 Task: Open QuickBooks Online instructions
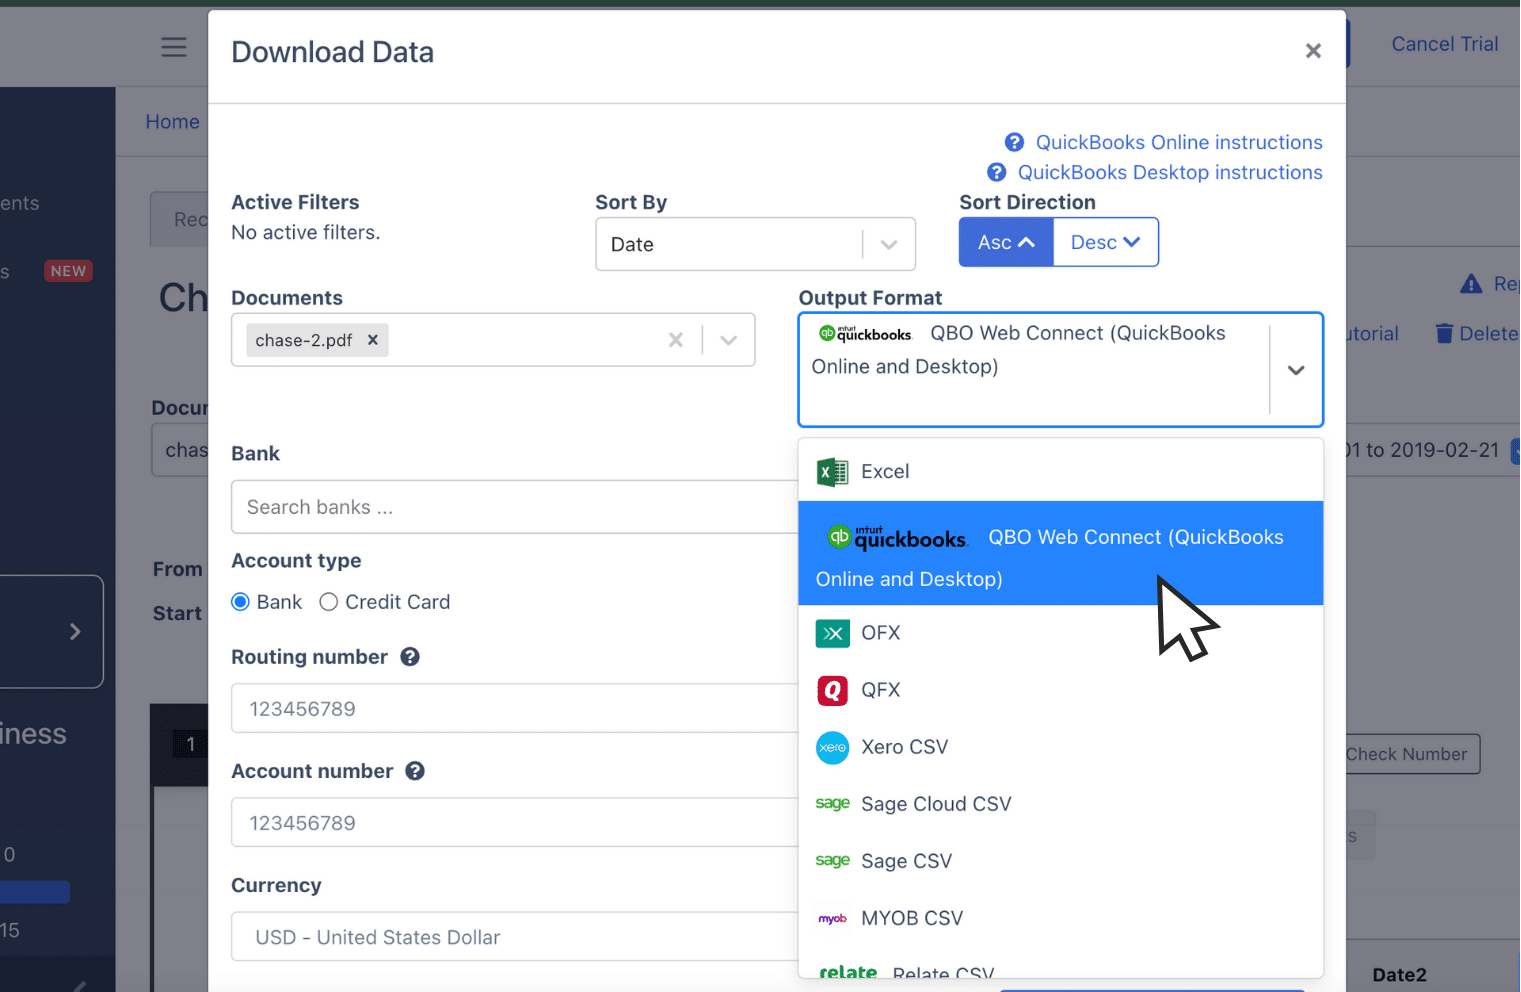click(1178, 142)
